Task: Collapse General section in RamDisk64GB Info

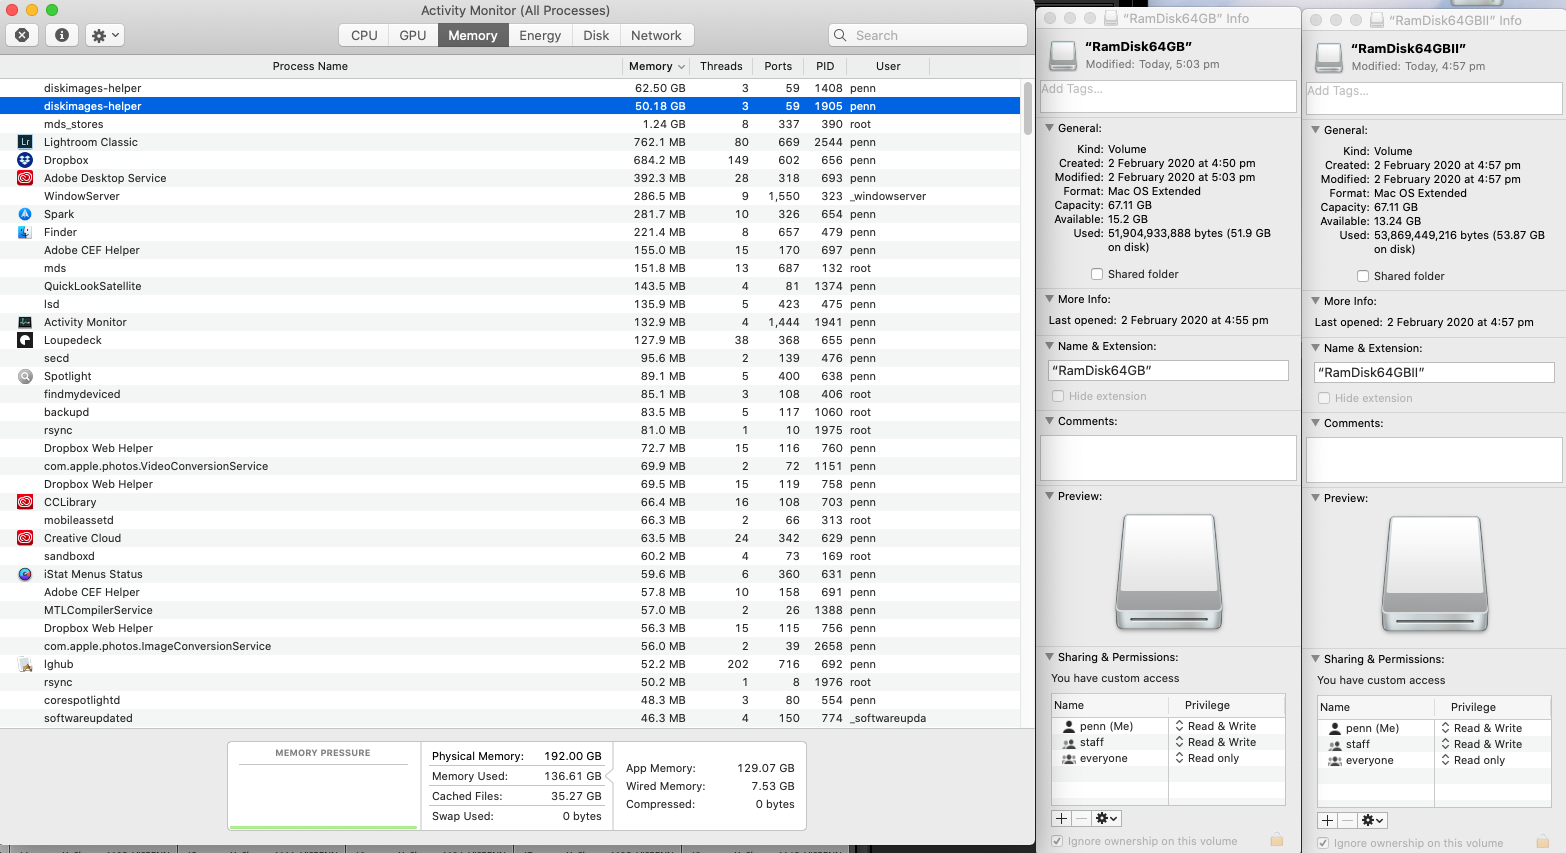Action: tap(1049, 128)
